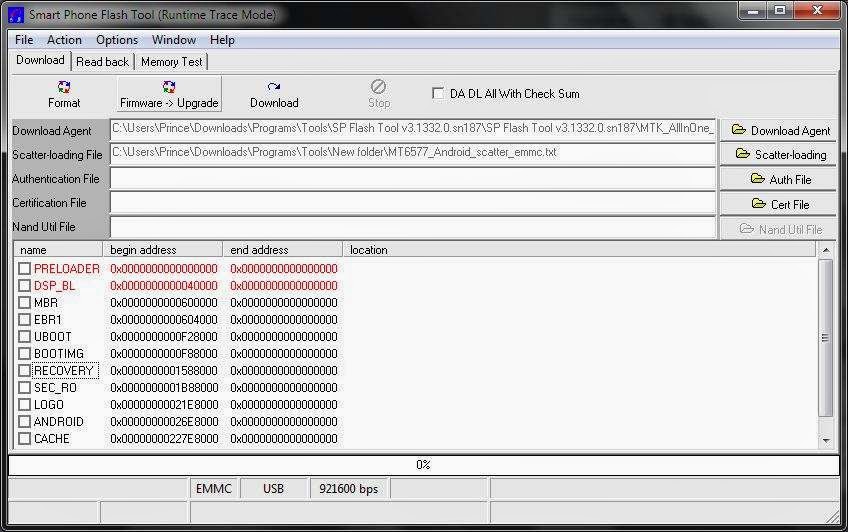Select the BOOTIMG partition checkbox

pos(24,354)
